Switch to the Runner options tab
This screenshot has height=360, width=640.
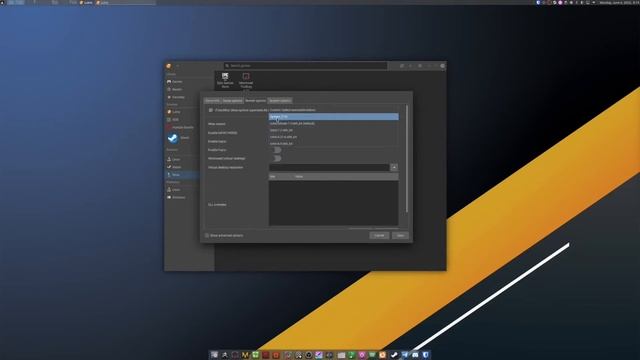click(256, 100)
